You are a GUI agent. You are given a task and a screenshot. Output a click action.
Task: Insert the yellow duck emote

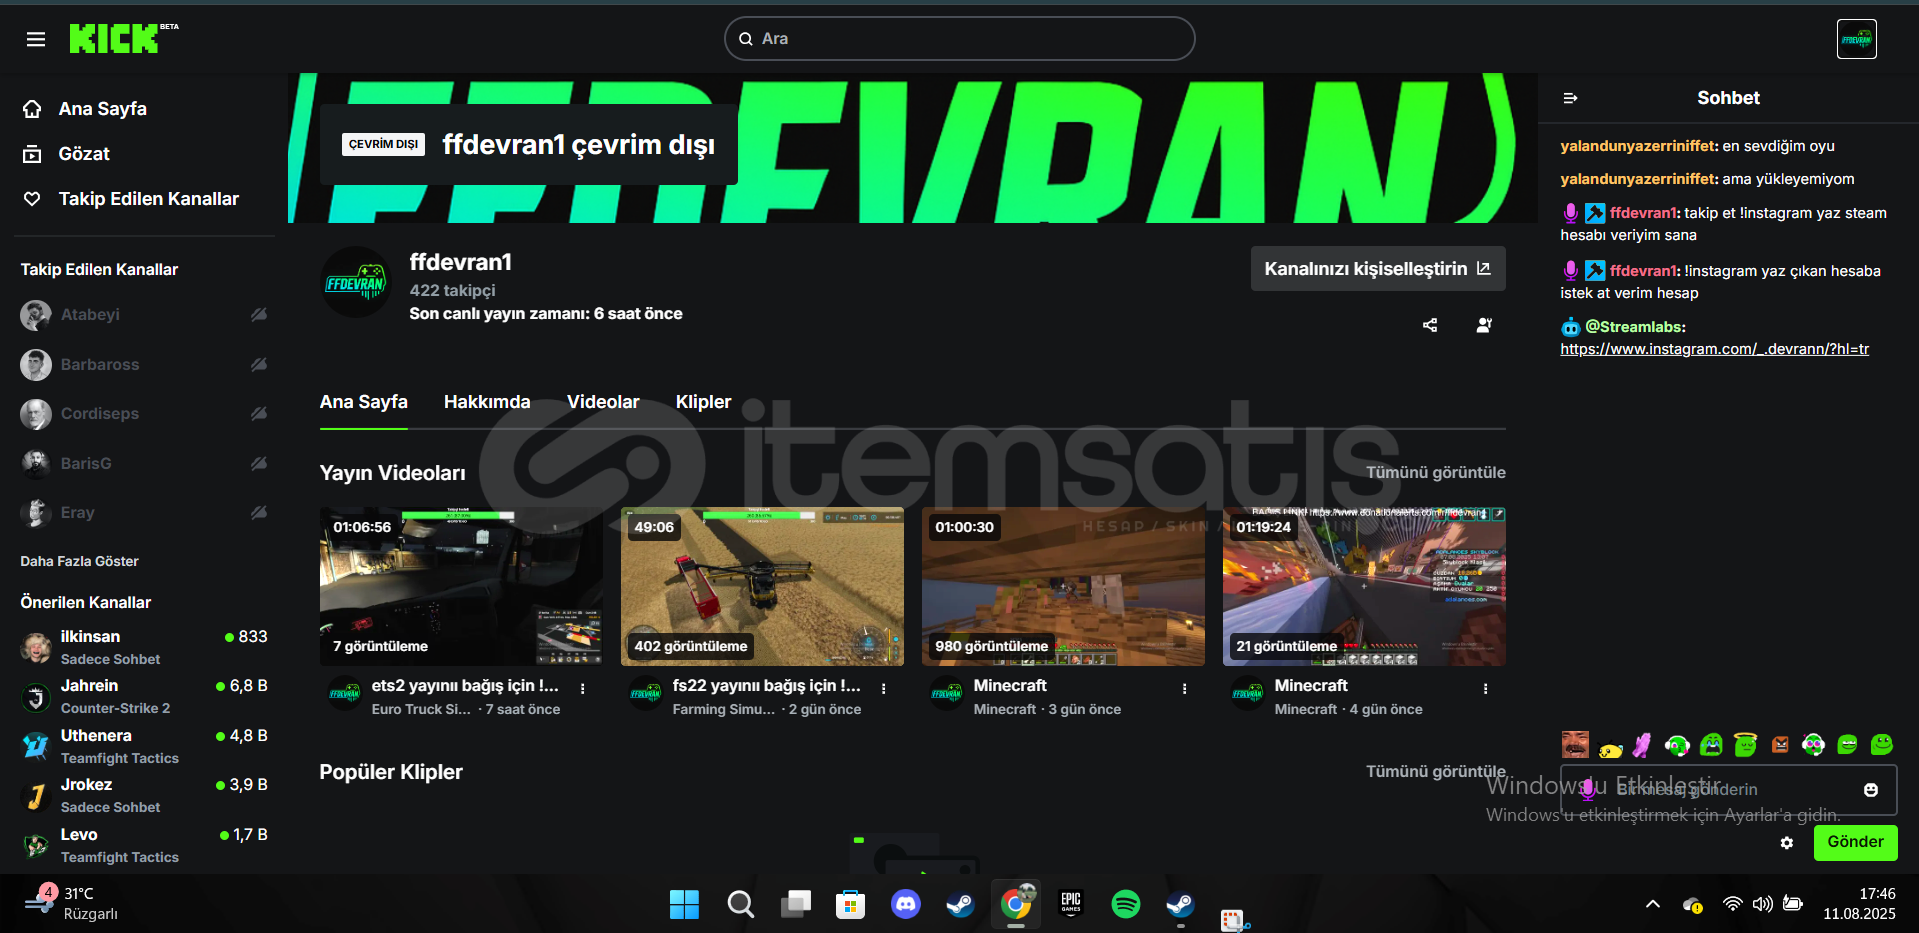click(1610, 747)
